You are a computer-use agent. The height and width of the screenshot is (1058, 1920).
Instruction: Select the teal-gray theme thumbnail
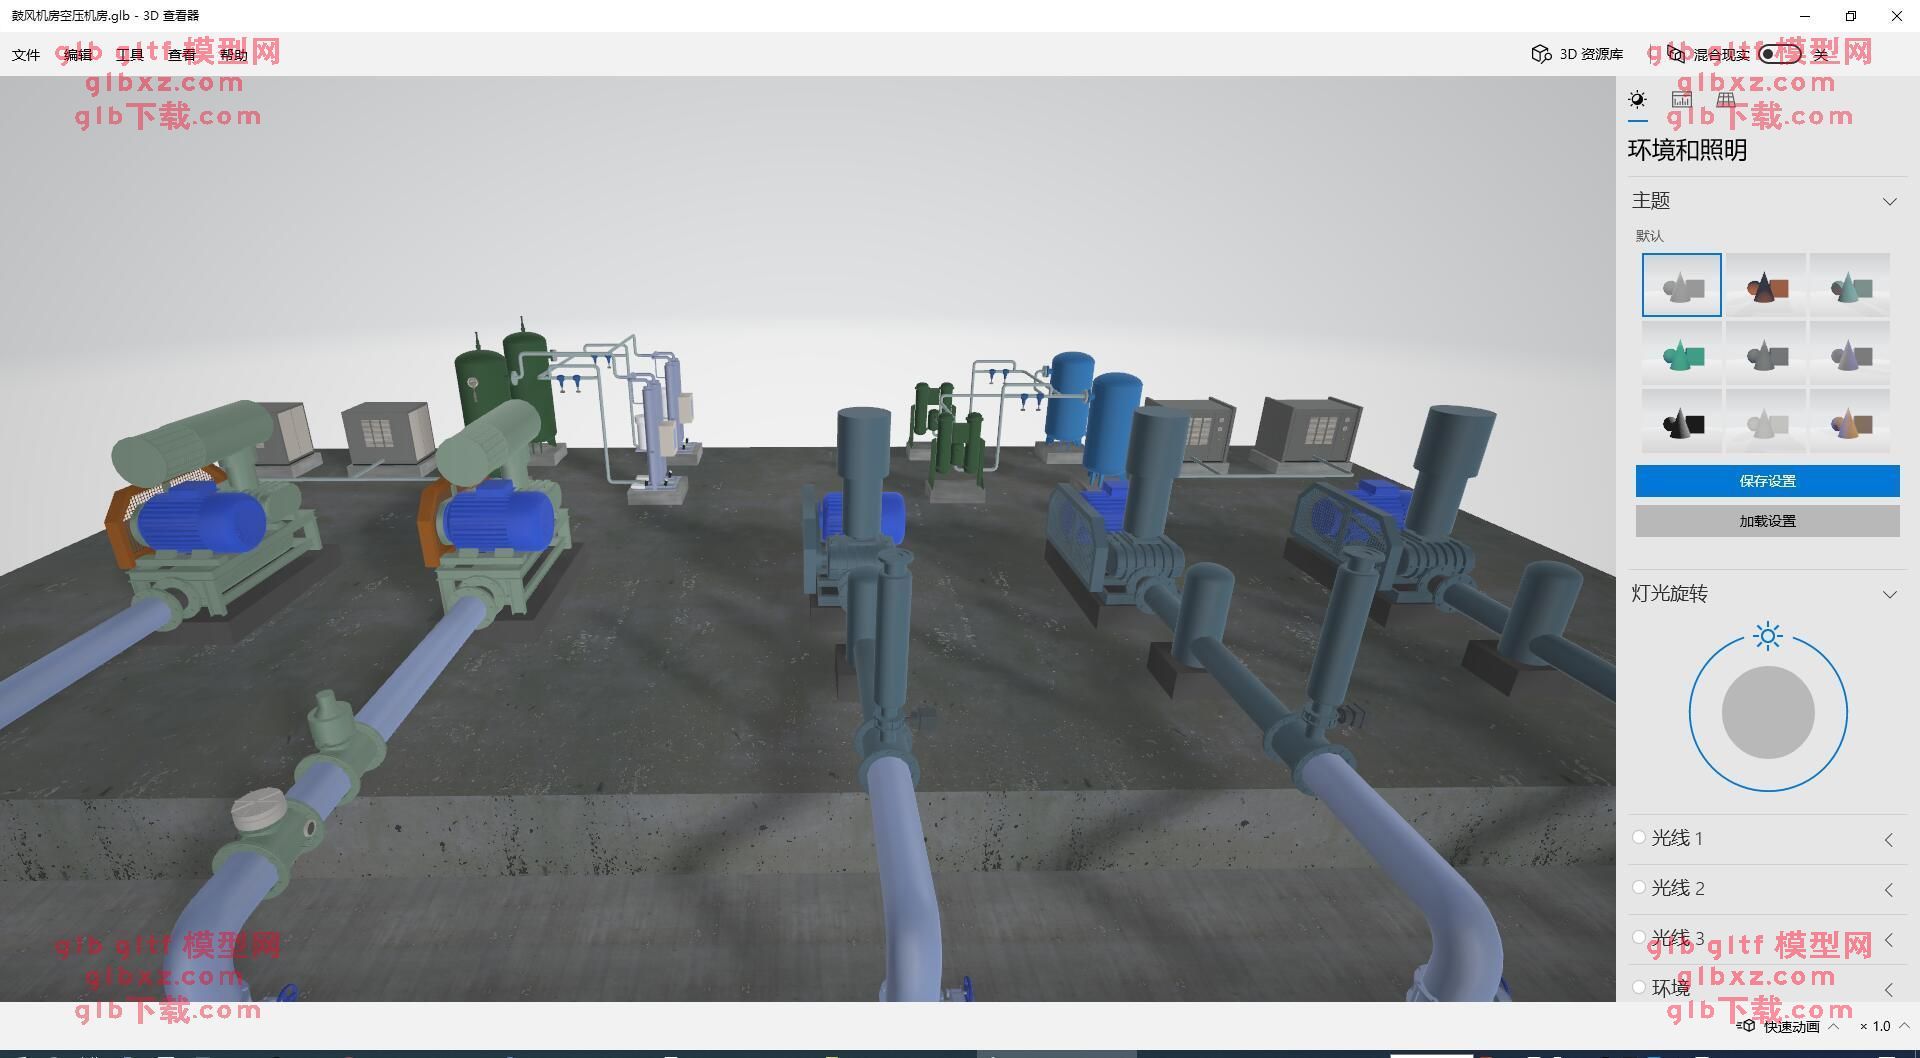(x=1850, y=285)
